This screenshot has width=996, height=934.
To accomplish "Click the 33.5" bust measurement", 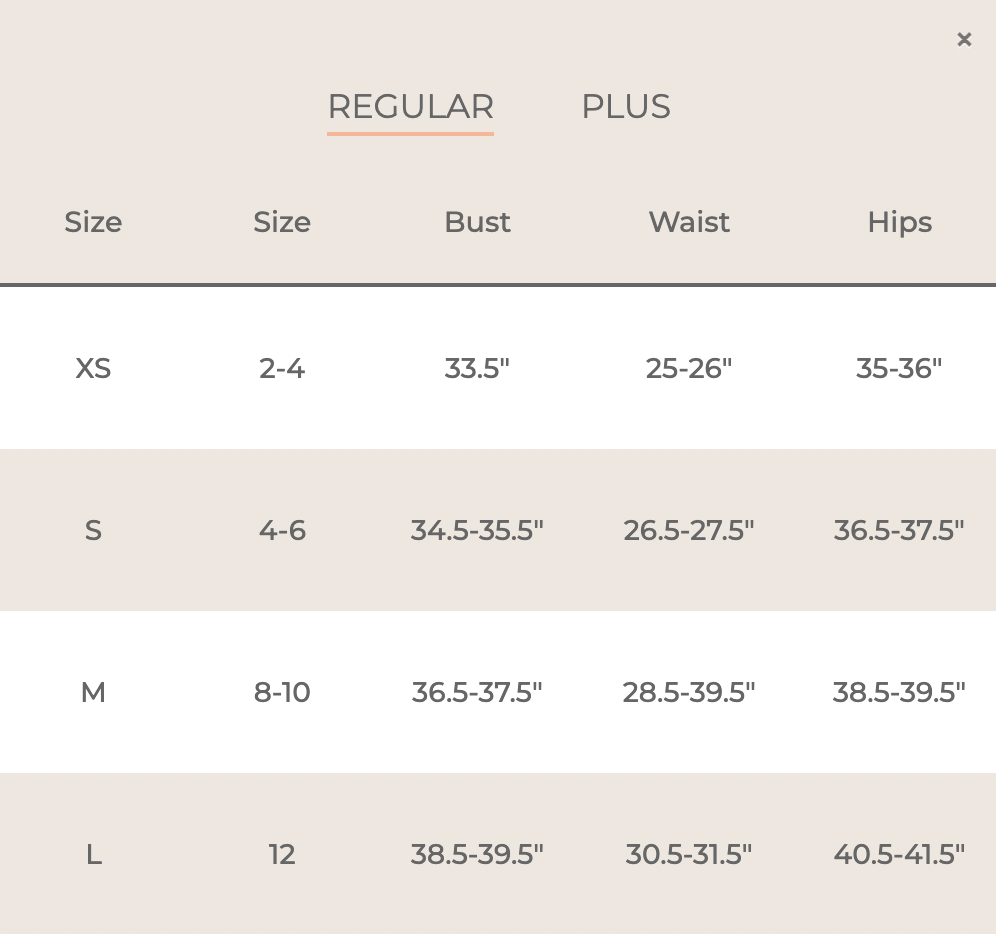I will (477, 369).
